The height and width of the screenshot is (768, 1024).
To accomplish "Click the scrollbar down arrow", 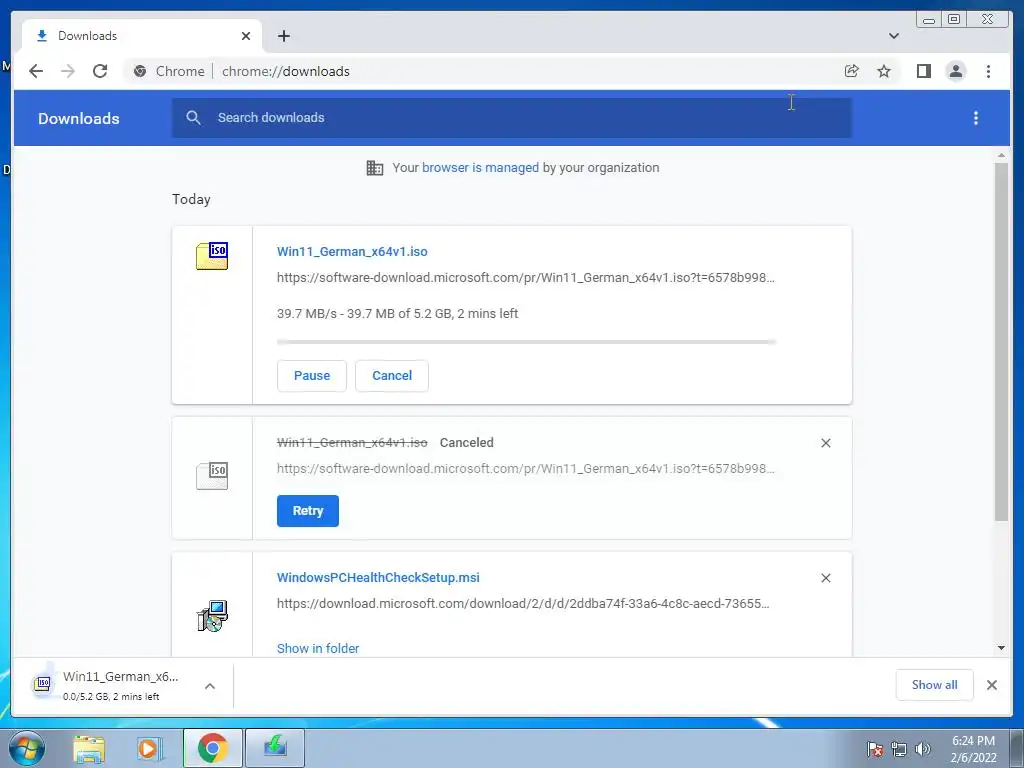I will [1001, 648].
